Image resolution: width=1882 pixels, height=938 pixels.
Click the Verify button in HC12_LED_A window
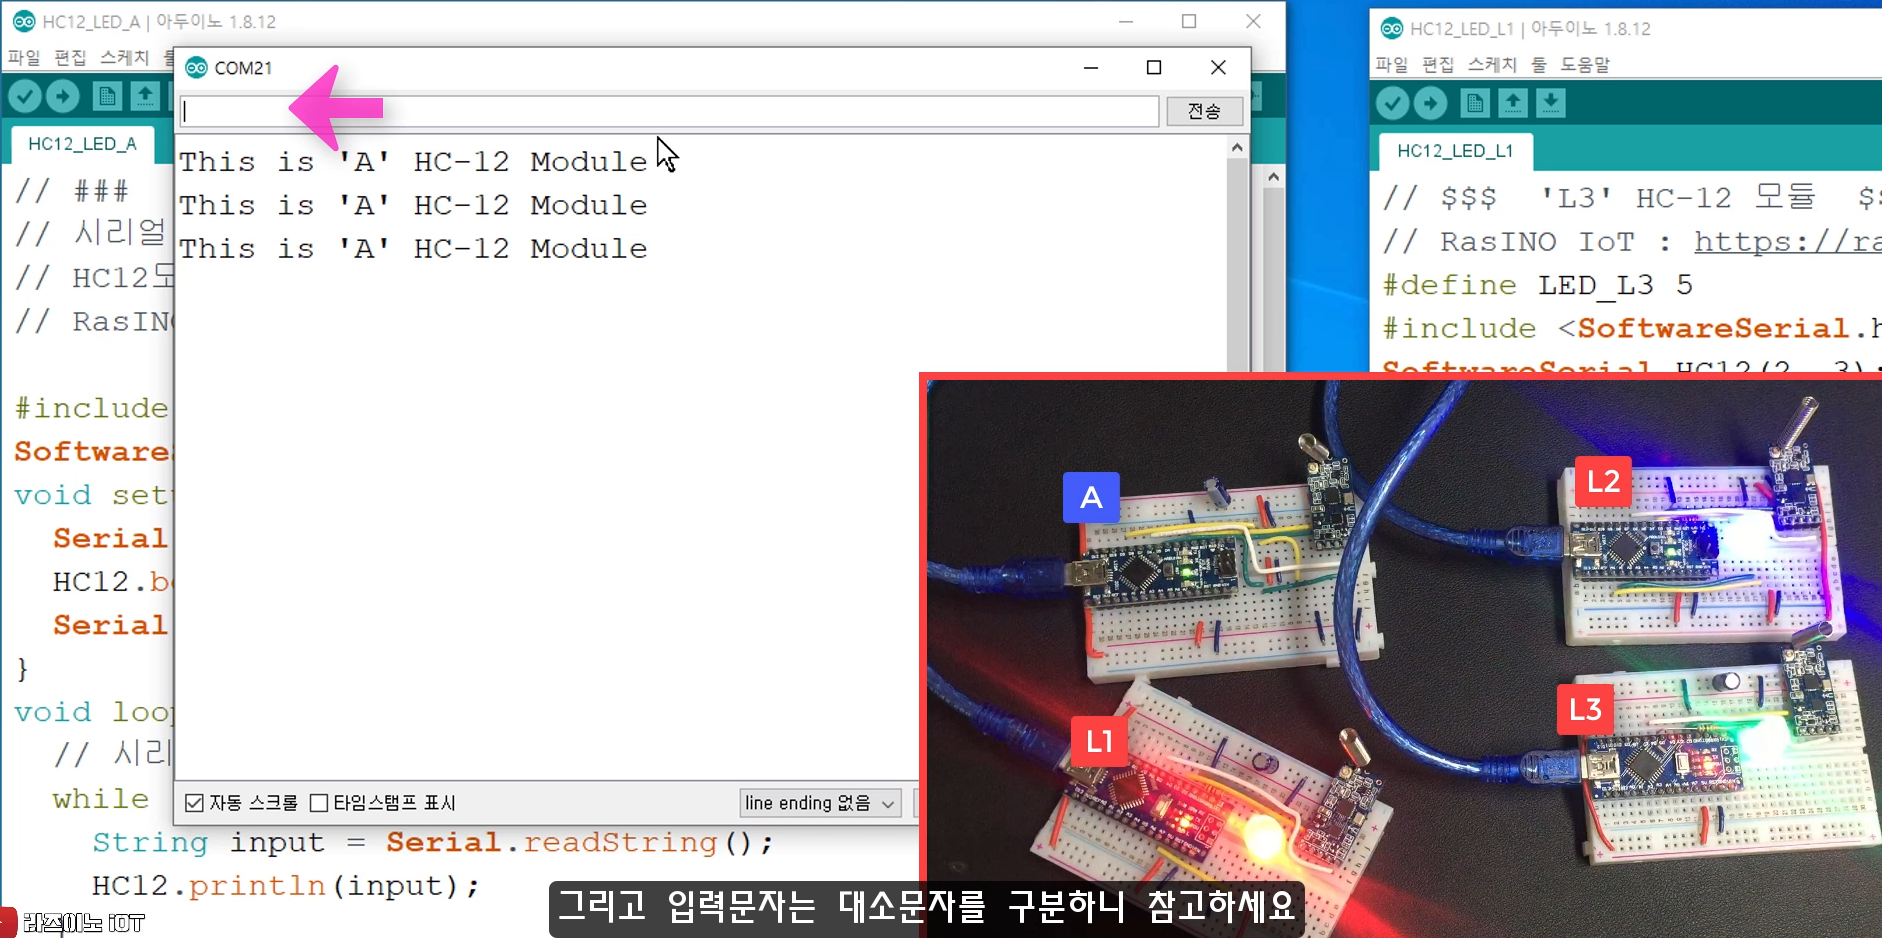click(26, 96)
